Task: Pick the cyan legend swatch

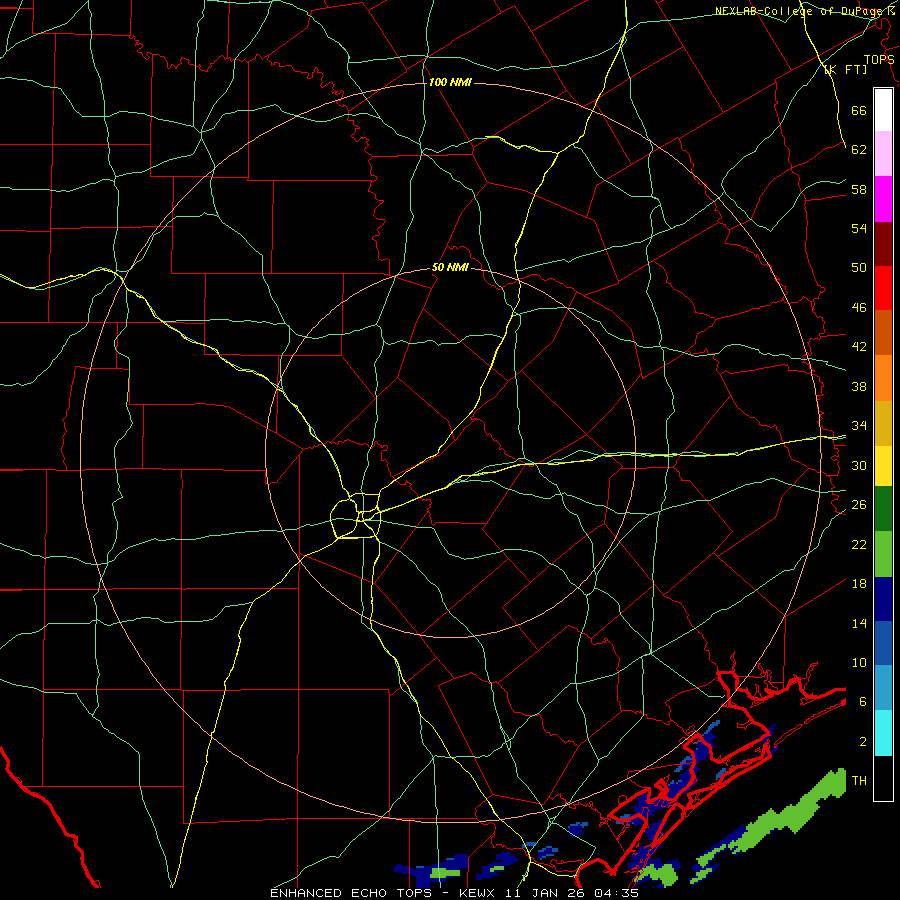Action: [x=883, y=733]
